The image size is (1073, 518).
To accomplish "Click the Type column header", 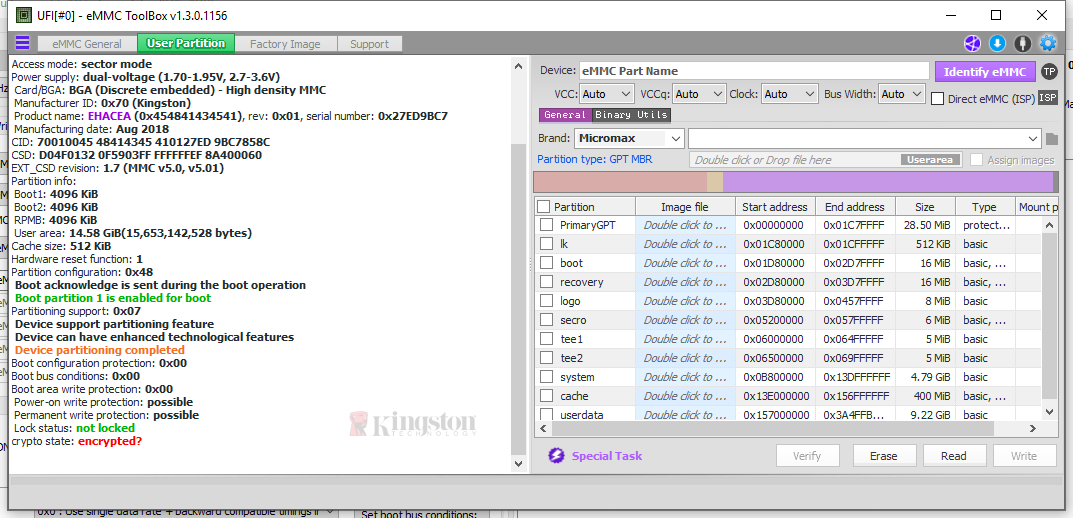I will tap(984, 207).
